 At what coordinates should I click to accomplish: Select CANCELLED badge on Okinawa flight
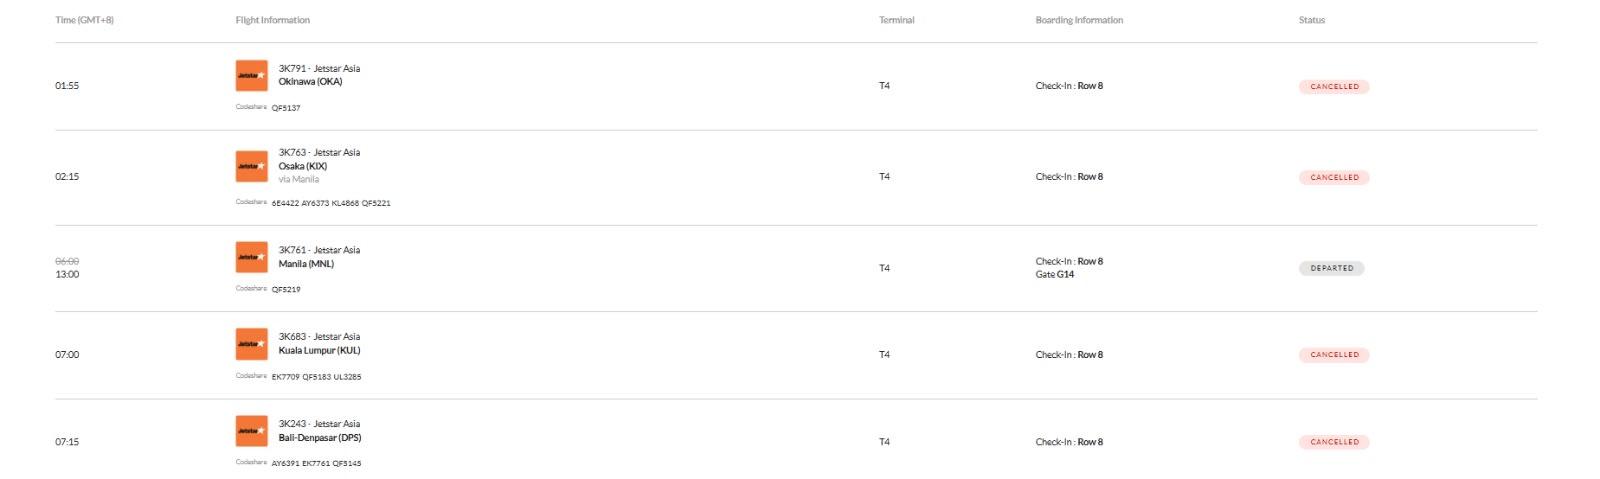click(1334, 87)
